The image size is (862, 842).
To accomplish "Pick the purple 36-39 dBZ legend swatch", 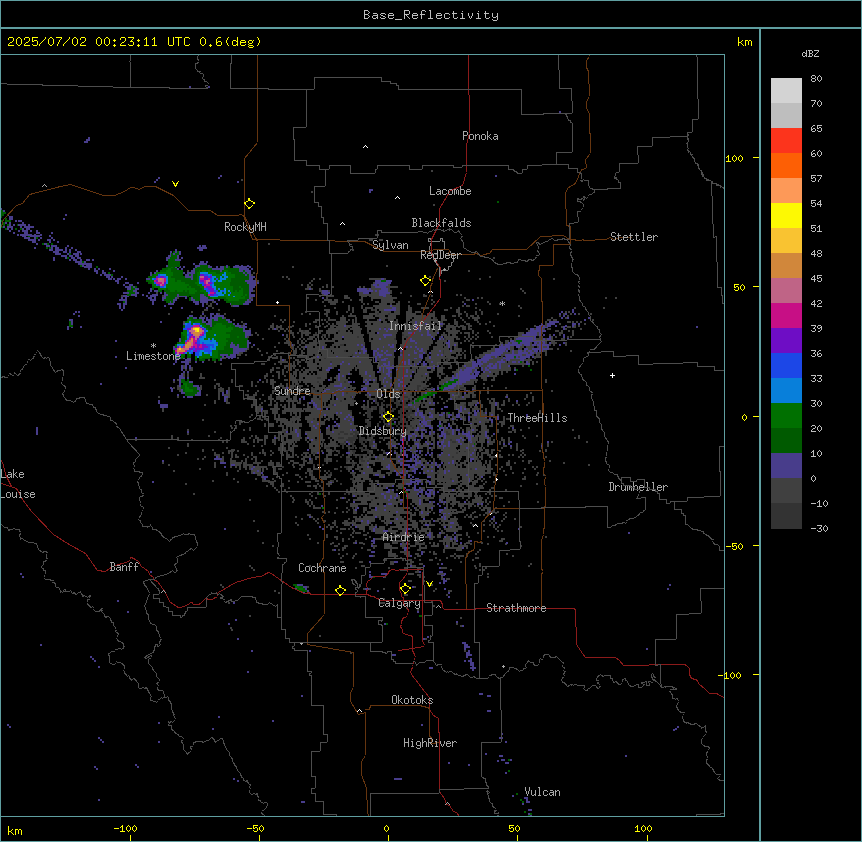I will (786, 341).
